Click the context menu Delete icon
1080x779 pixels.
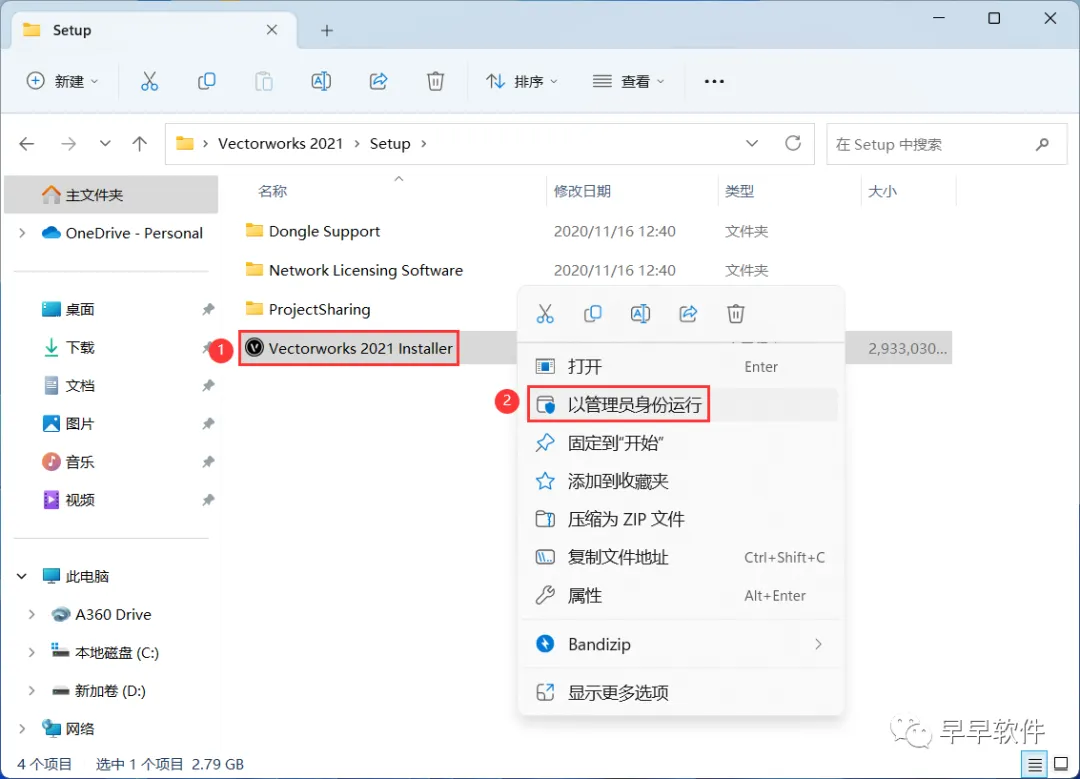tap(736, 314)
